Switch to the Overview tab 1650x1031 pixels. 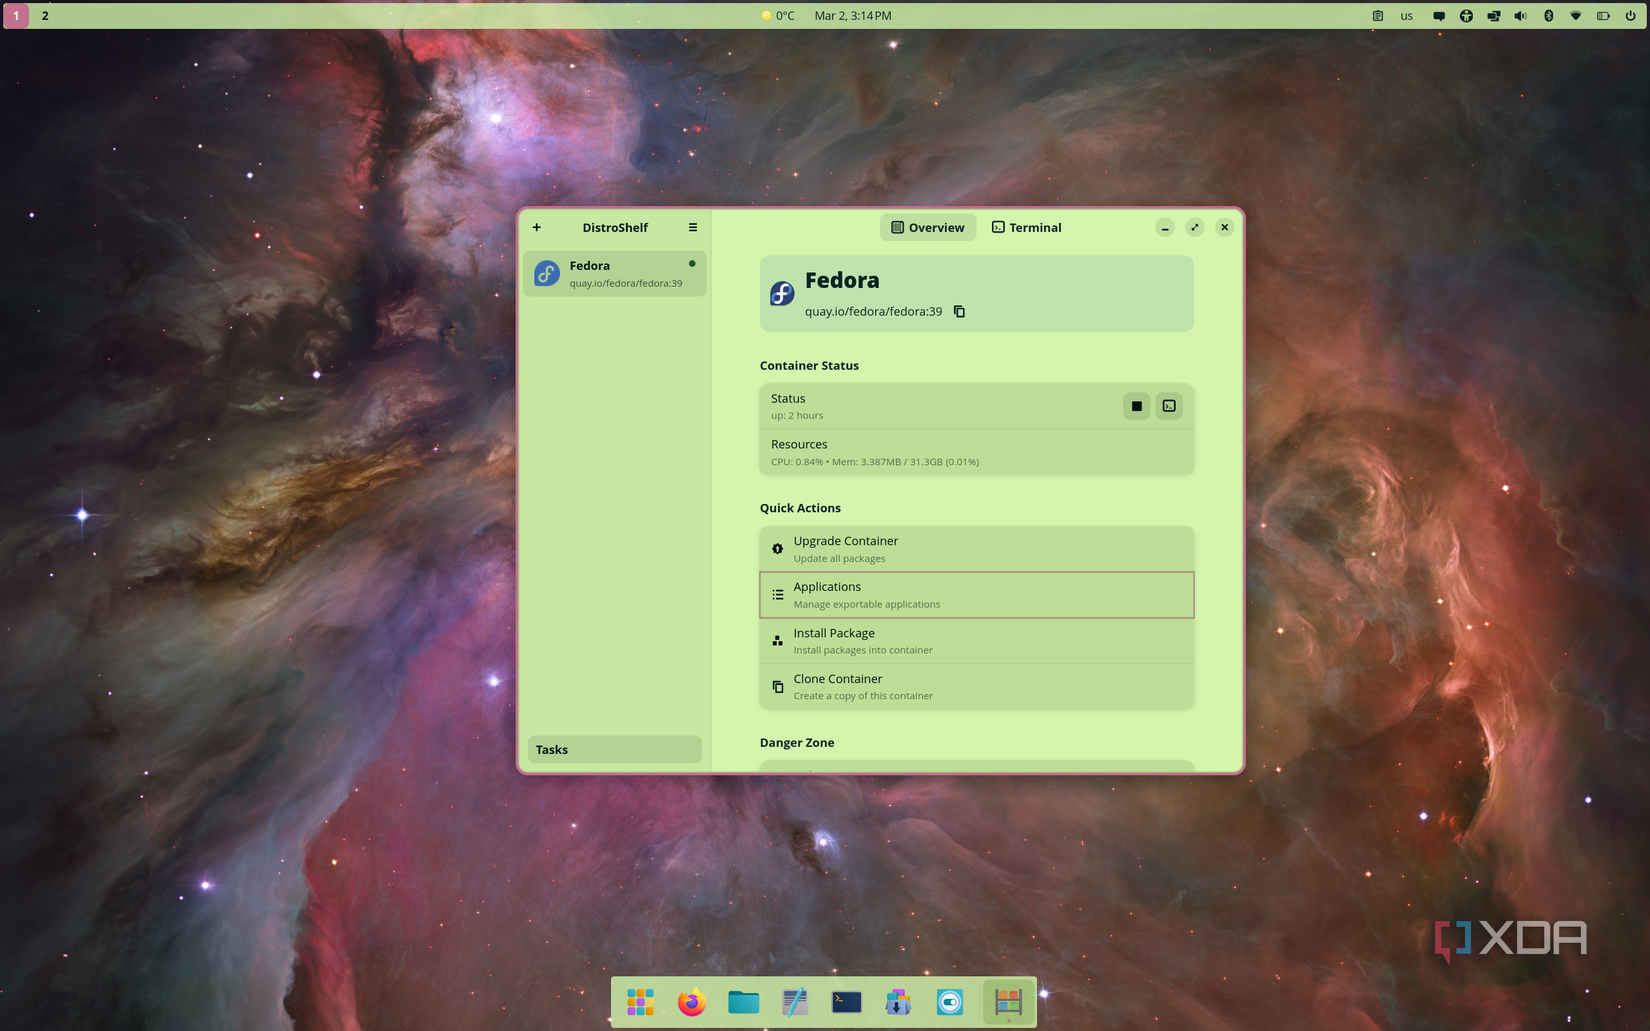tap(928, 228)
